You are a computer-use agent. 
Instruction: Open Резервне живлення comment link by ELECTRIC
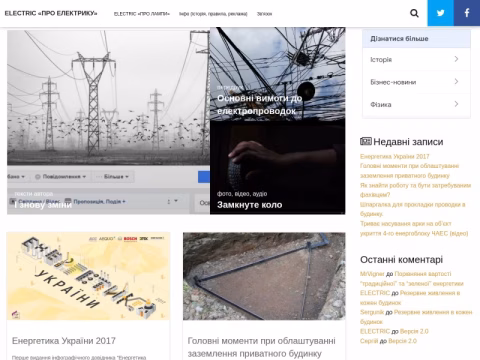[410, 298]
